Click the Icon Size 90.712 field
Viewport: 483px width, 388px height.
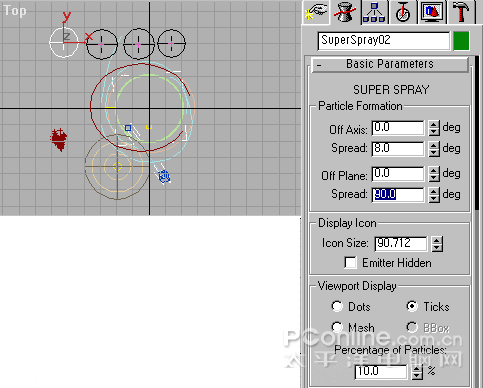pyautogui.click(x=401, y=244)
